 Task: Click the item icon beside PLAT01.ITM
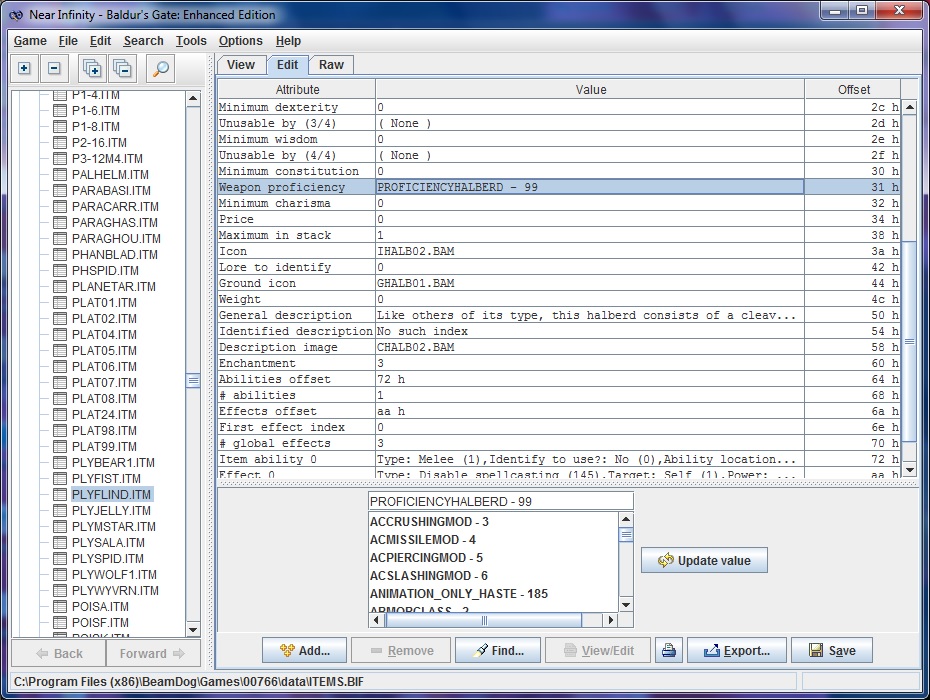[x=59, y=302]
